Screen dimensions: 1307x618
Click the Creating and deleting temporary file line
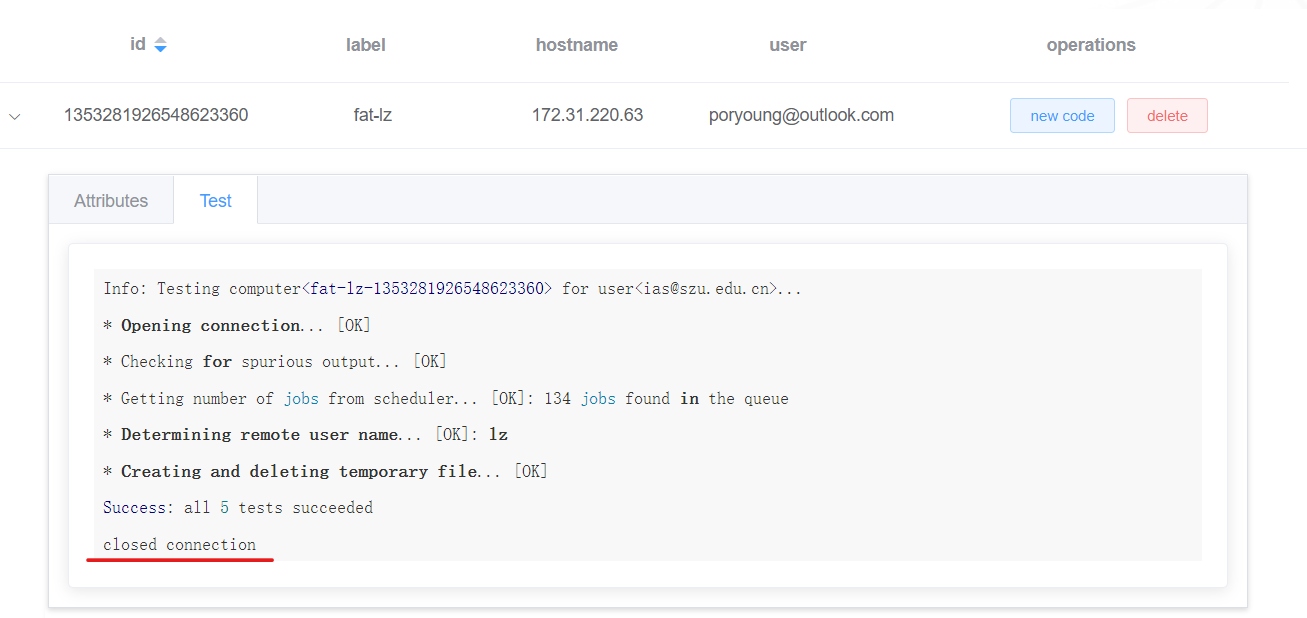(325, 472)
